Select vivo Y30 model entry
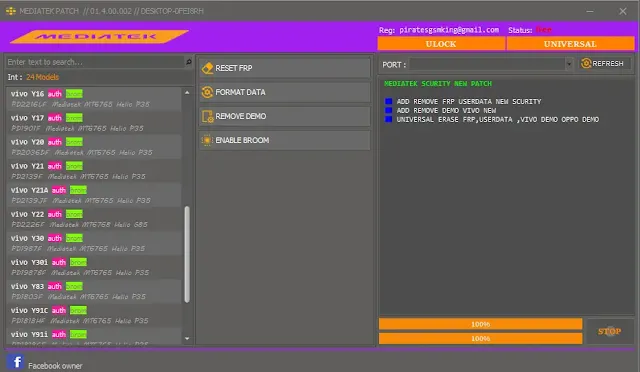 [94, 243]
